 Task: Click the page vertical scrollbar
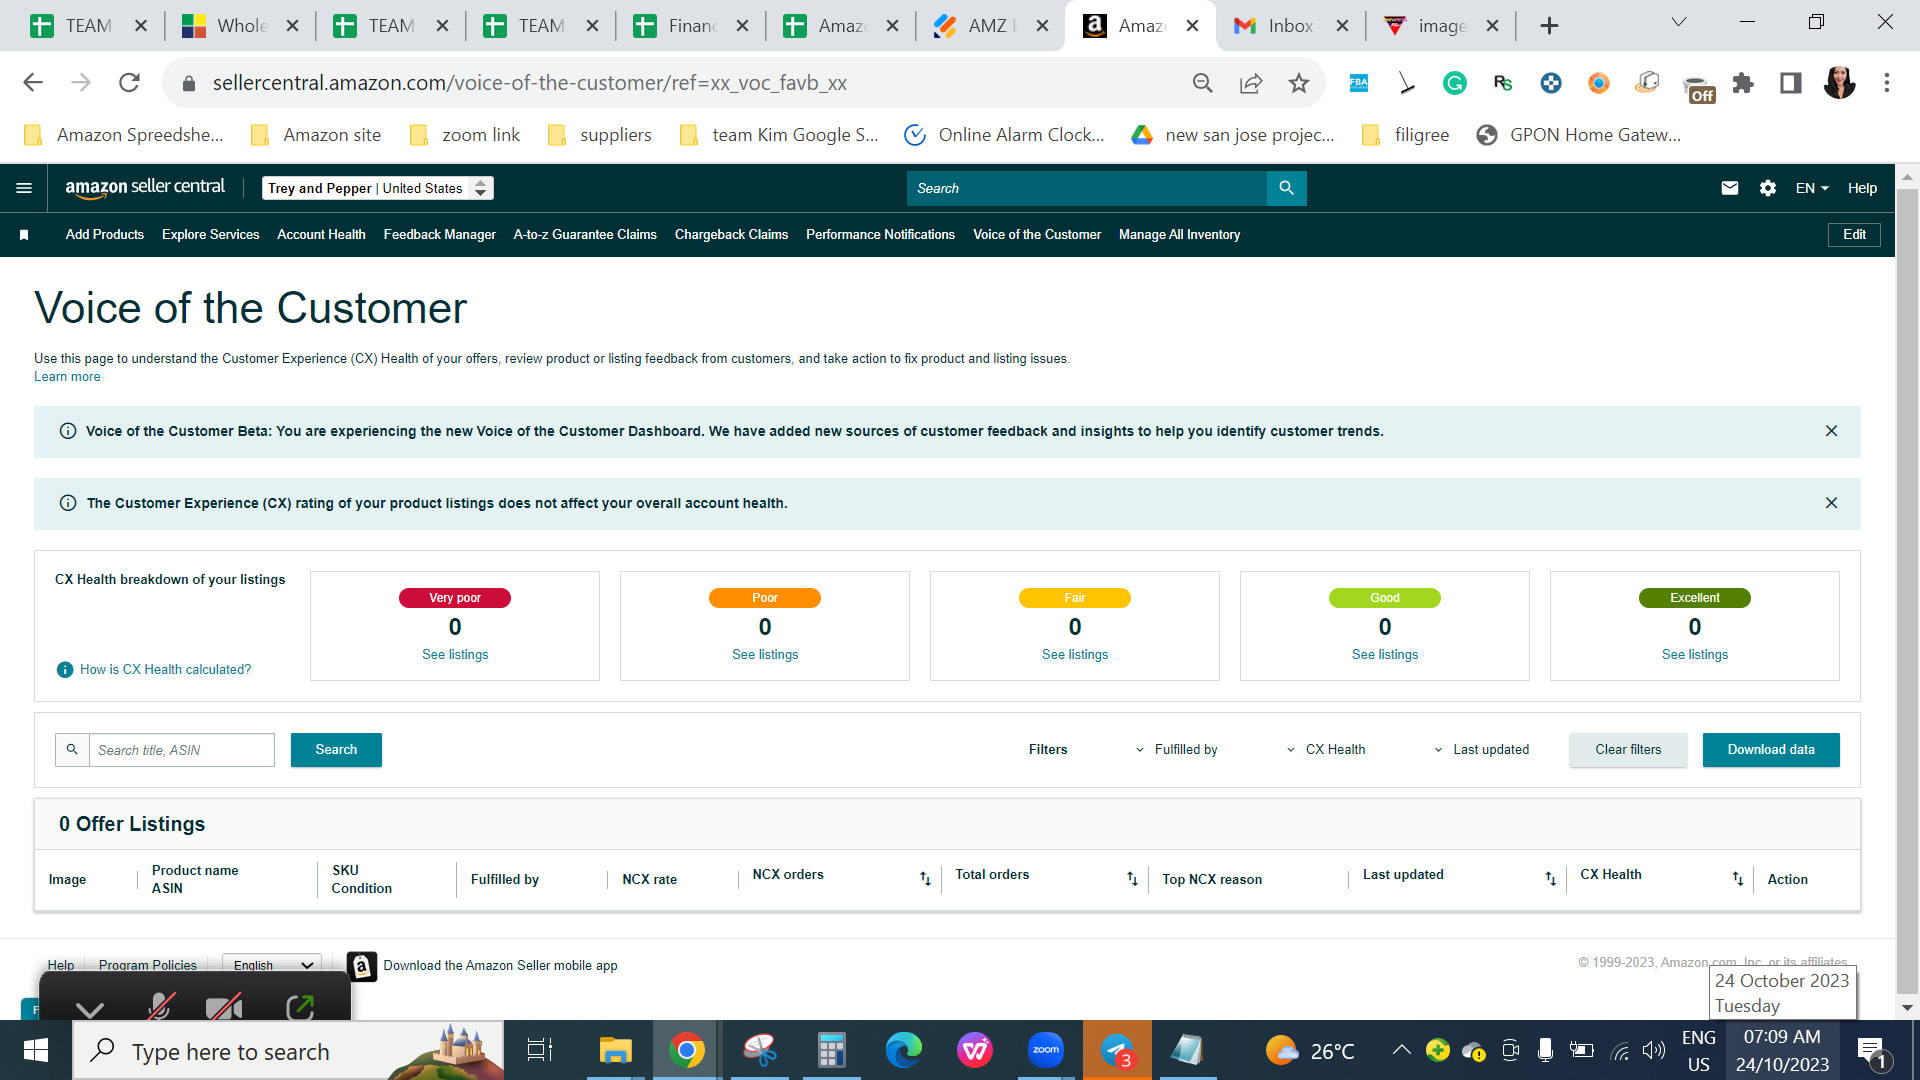coord(1907,592)
